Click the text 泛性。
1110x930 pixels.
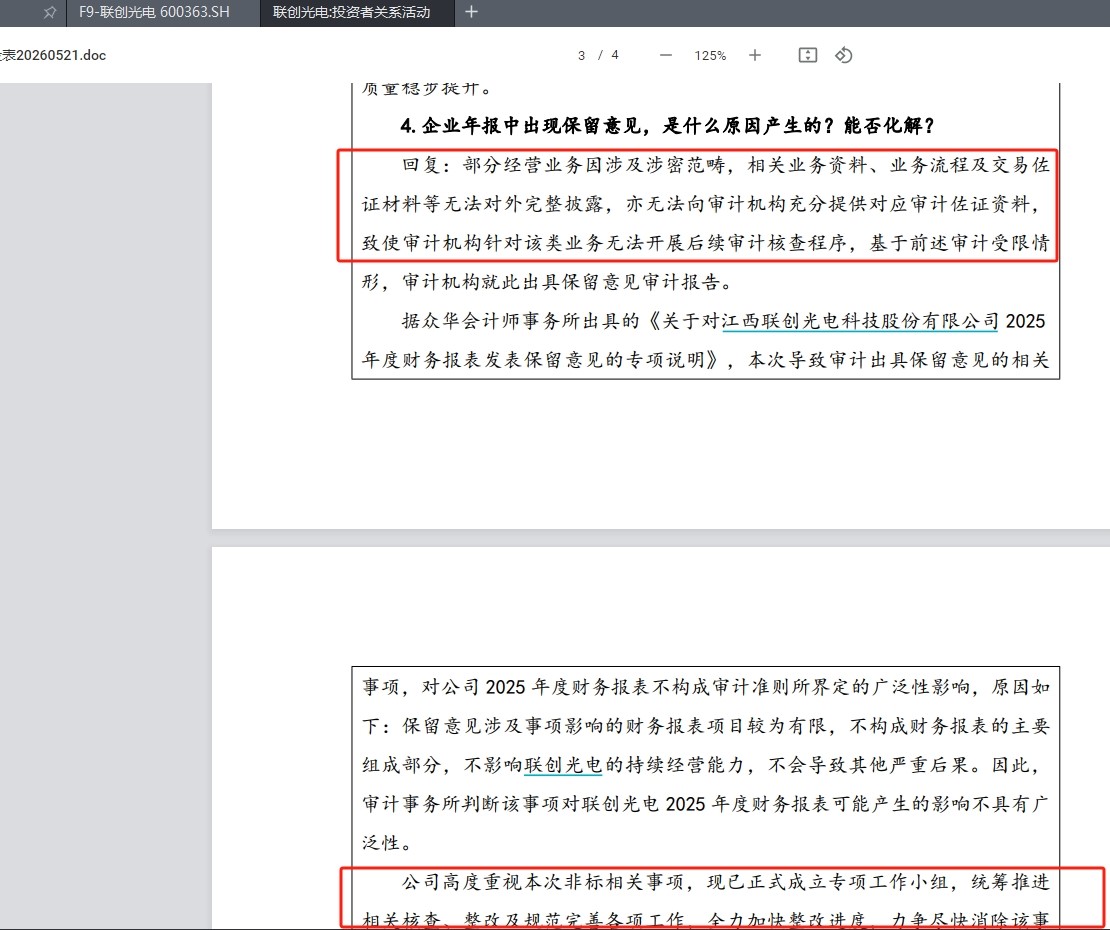[x=387, y=843]
